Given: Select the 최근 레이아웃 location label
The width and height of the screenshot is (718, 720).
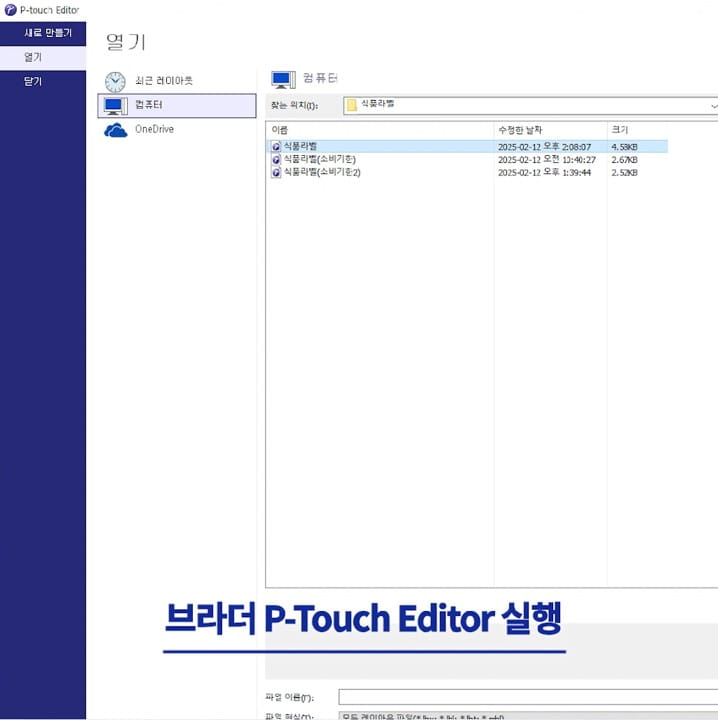Looking at the screenshot, I should click(x=164, y=81).
